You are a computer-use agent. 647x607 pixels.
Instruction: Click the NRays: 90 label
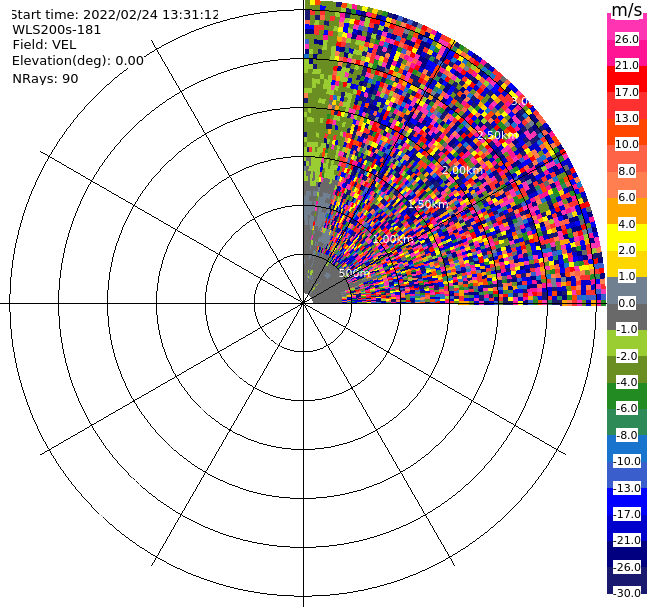click(45, 78)
